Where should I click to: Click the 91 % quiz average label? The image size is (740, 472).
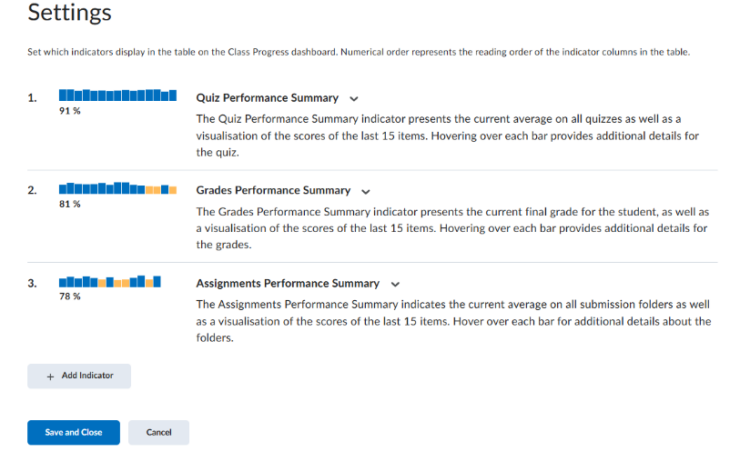(70, 112)
